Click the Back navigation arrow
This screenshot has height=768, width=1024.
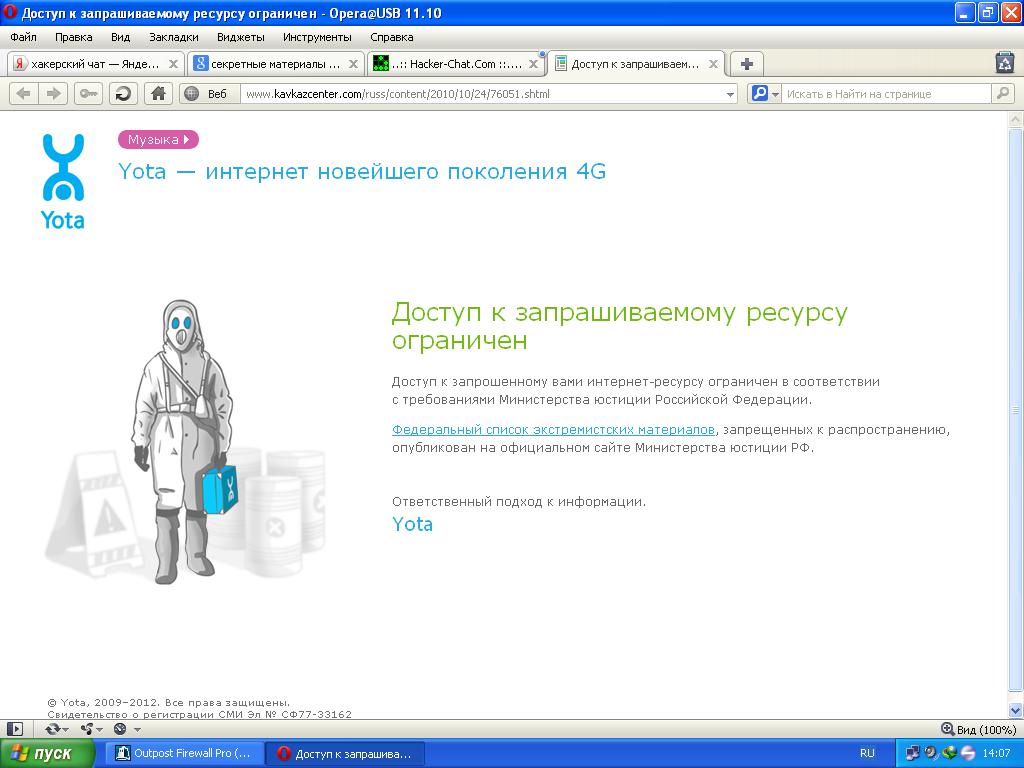[x=24, y=94]
